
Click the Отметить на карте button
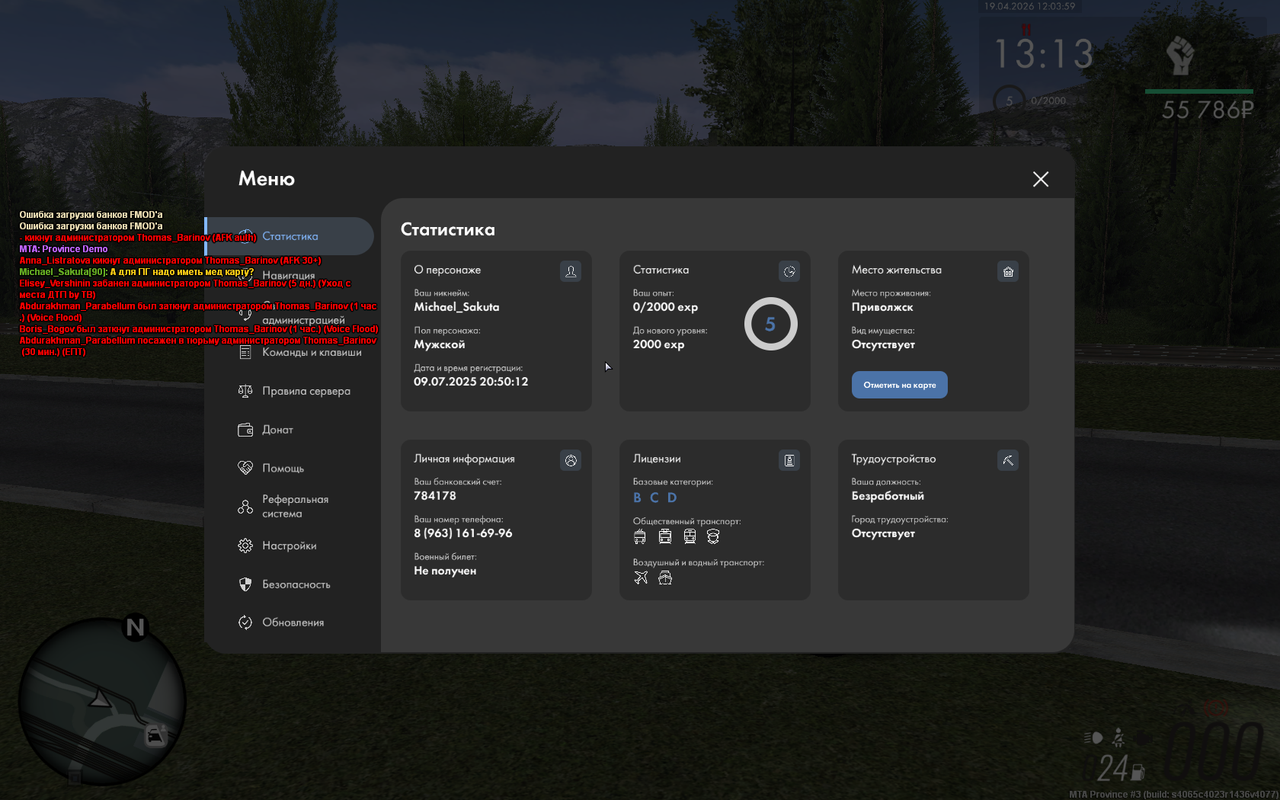coord(899,385)
